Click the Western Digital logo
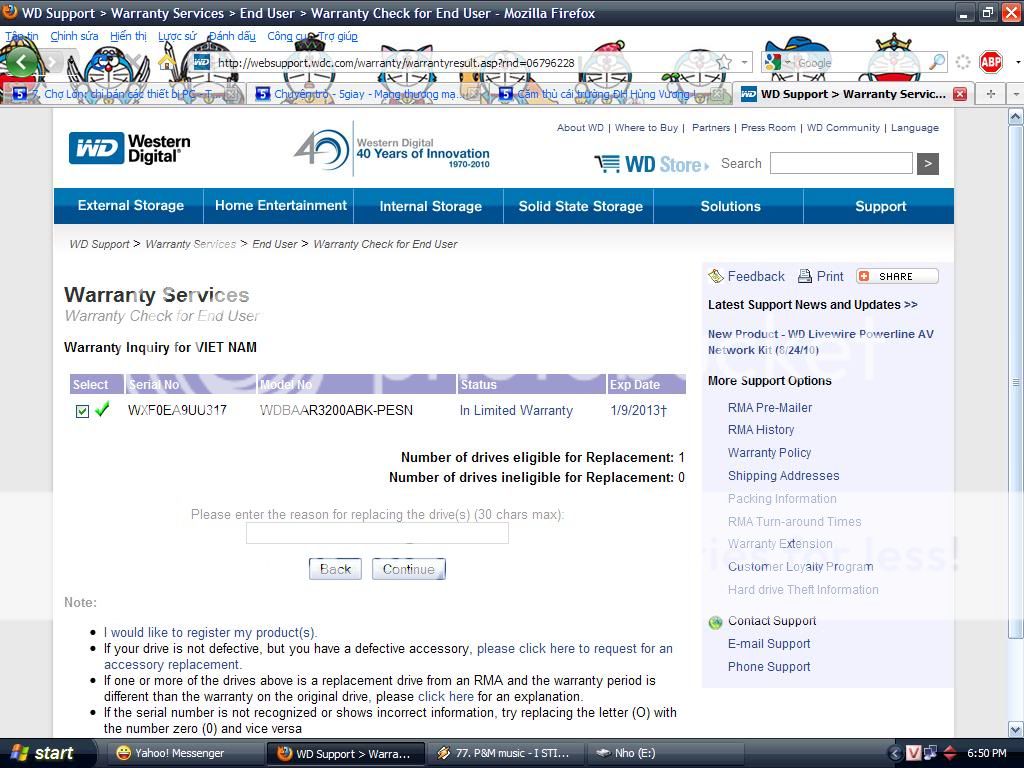Viewport: 1024px width, 768px height. pos(130,149)
